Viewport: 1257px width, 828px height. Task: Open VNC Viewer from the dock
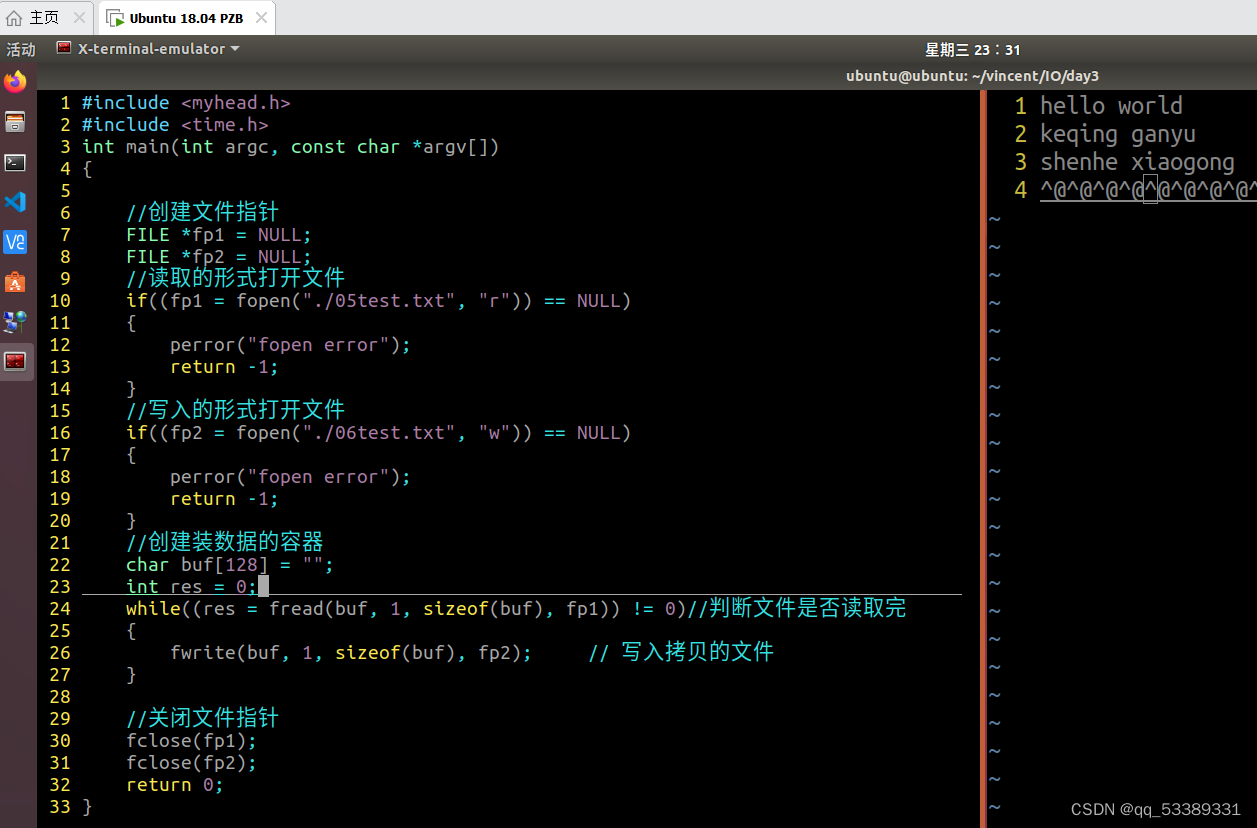pyautogui.click(x=15, y=242)
